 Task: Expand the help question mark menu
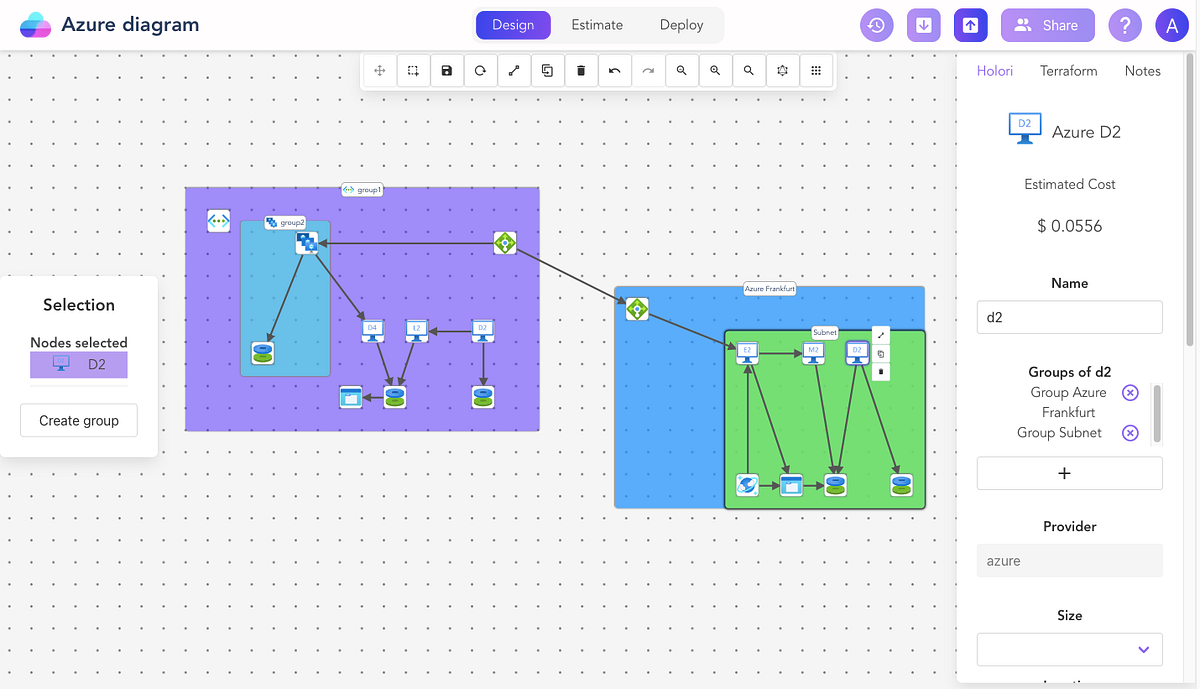[1124, 25]
